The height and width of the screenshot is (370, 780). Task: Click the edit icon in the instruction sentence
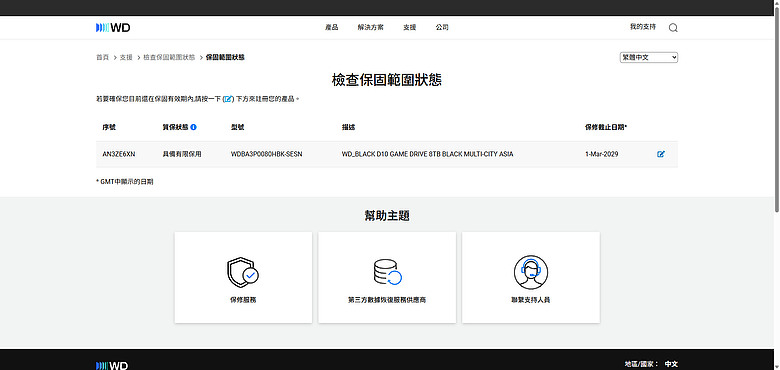click(228, 99)
